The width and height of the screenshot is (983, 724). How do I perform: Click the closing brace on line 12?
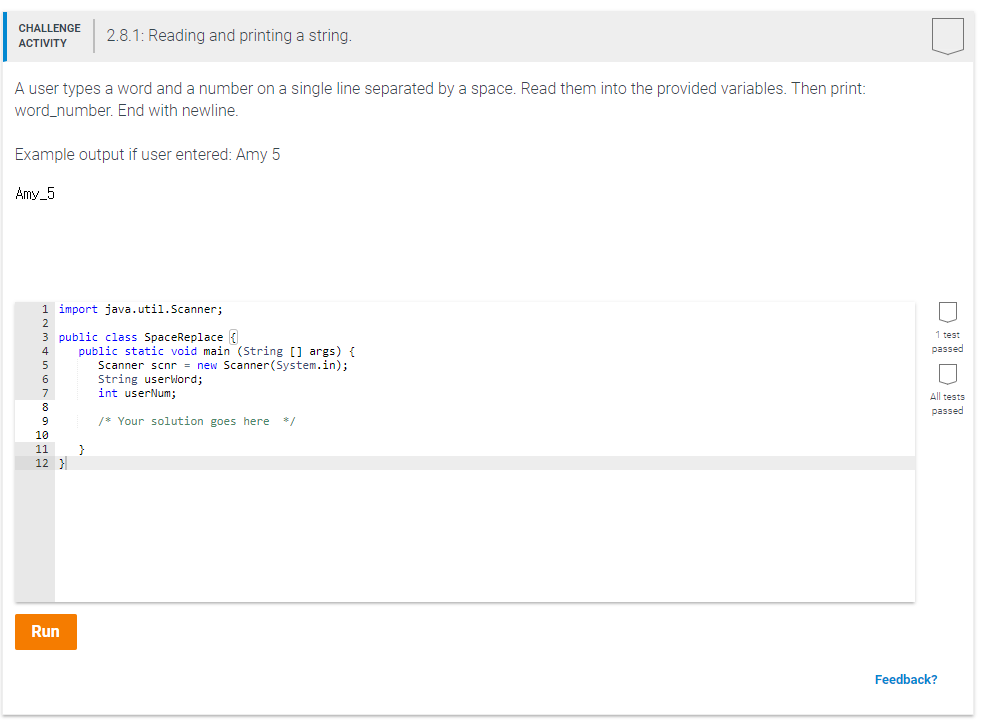coord(64,462)
